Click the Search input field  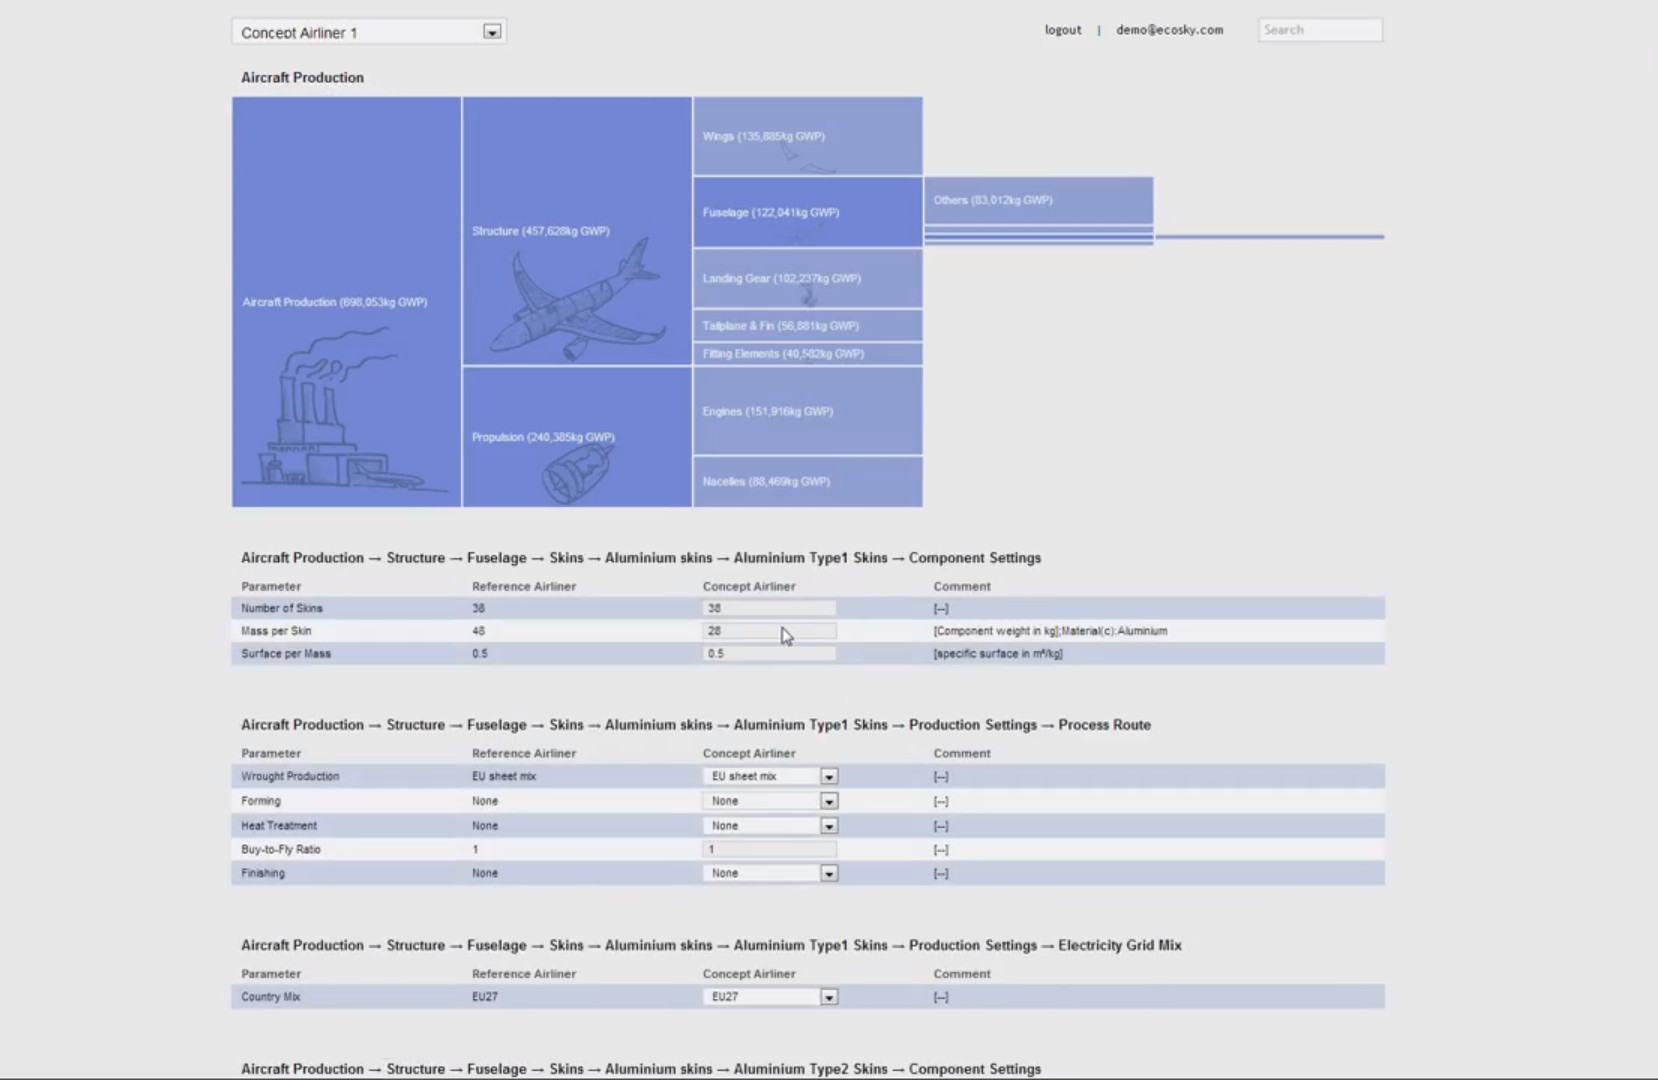pos(1319,30)
